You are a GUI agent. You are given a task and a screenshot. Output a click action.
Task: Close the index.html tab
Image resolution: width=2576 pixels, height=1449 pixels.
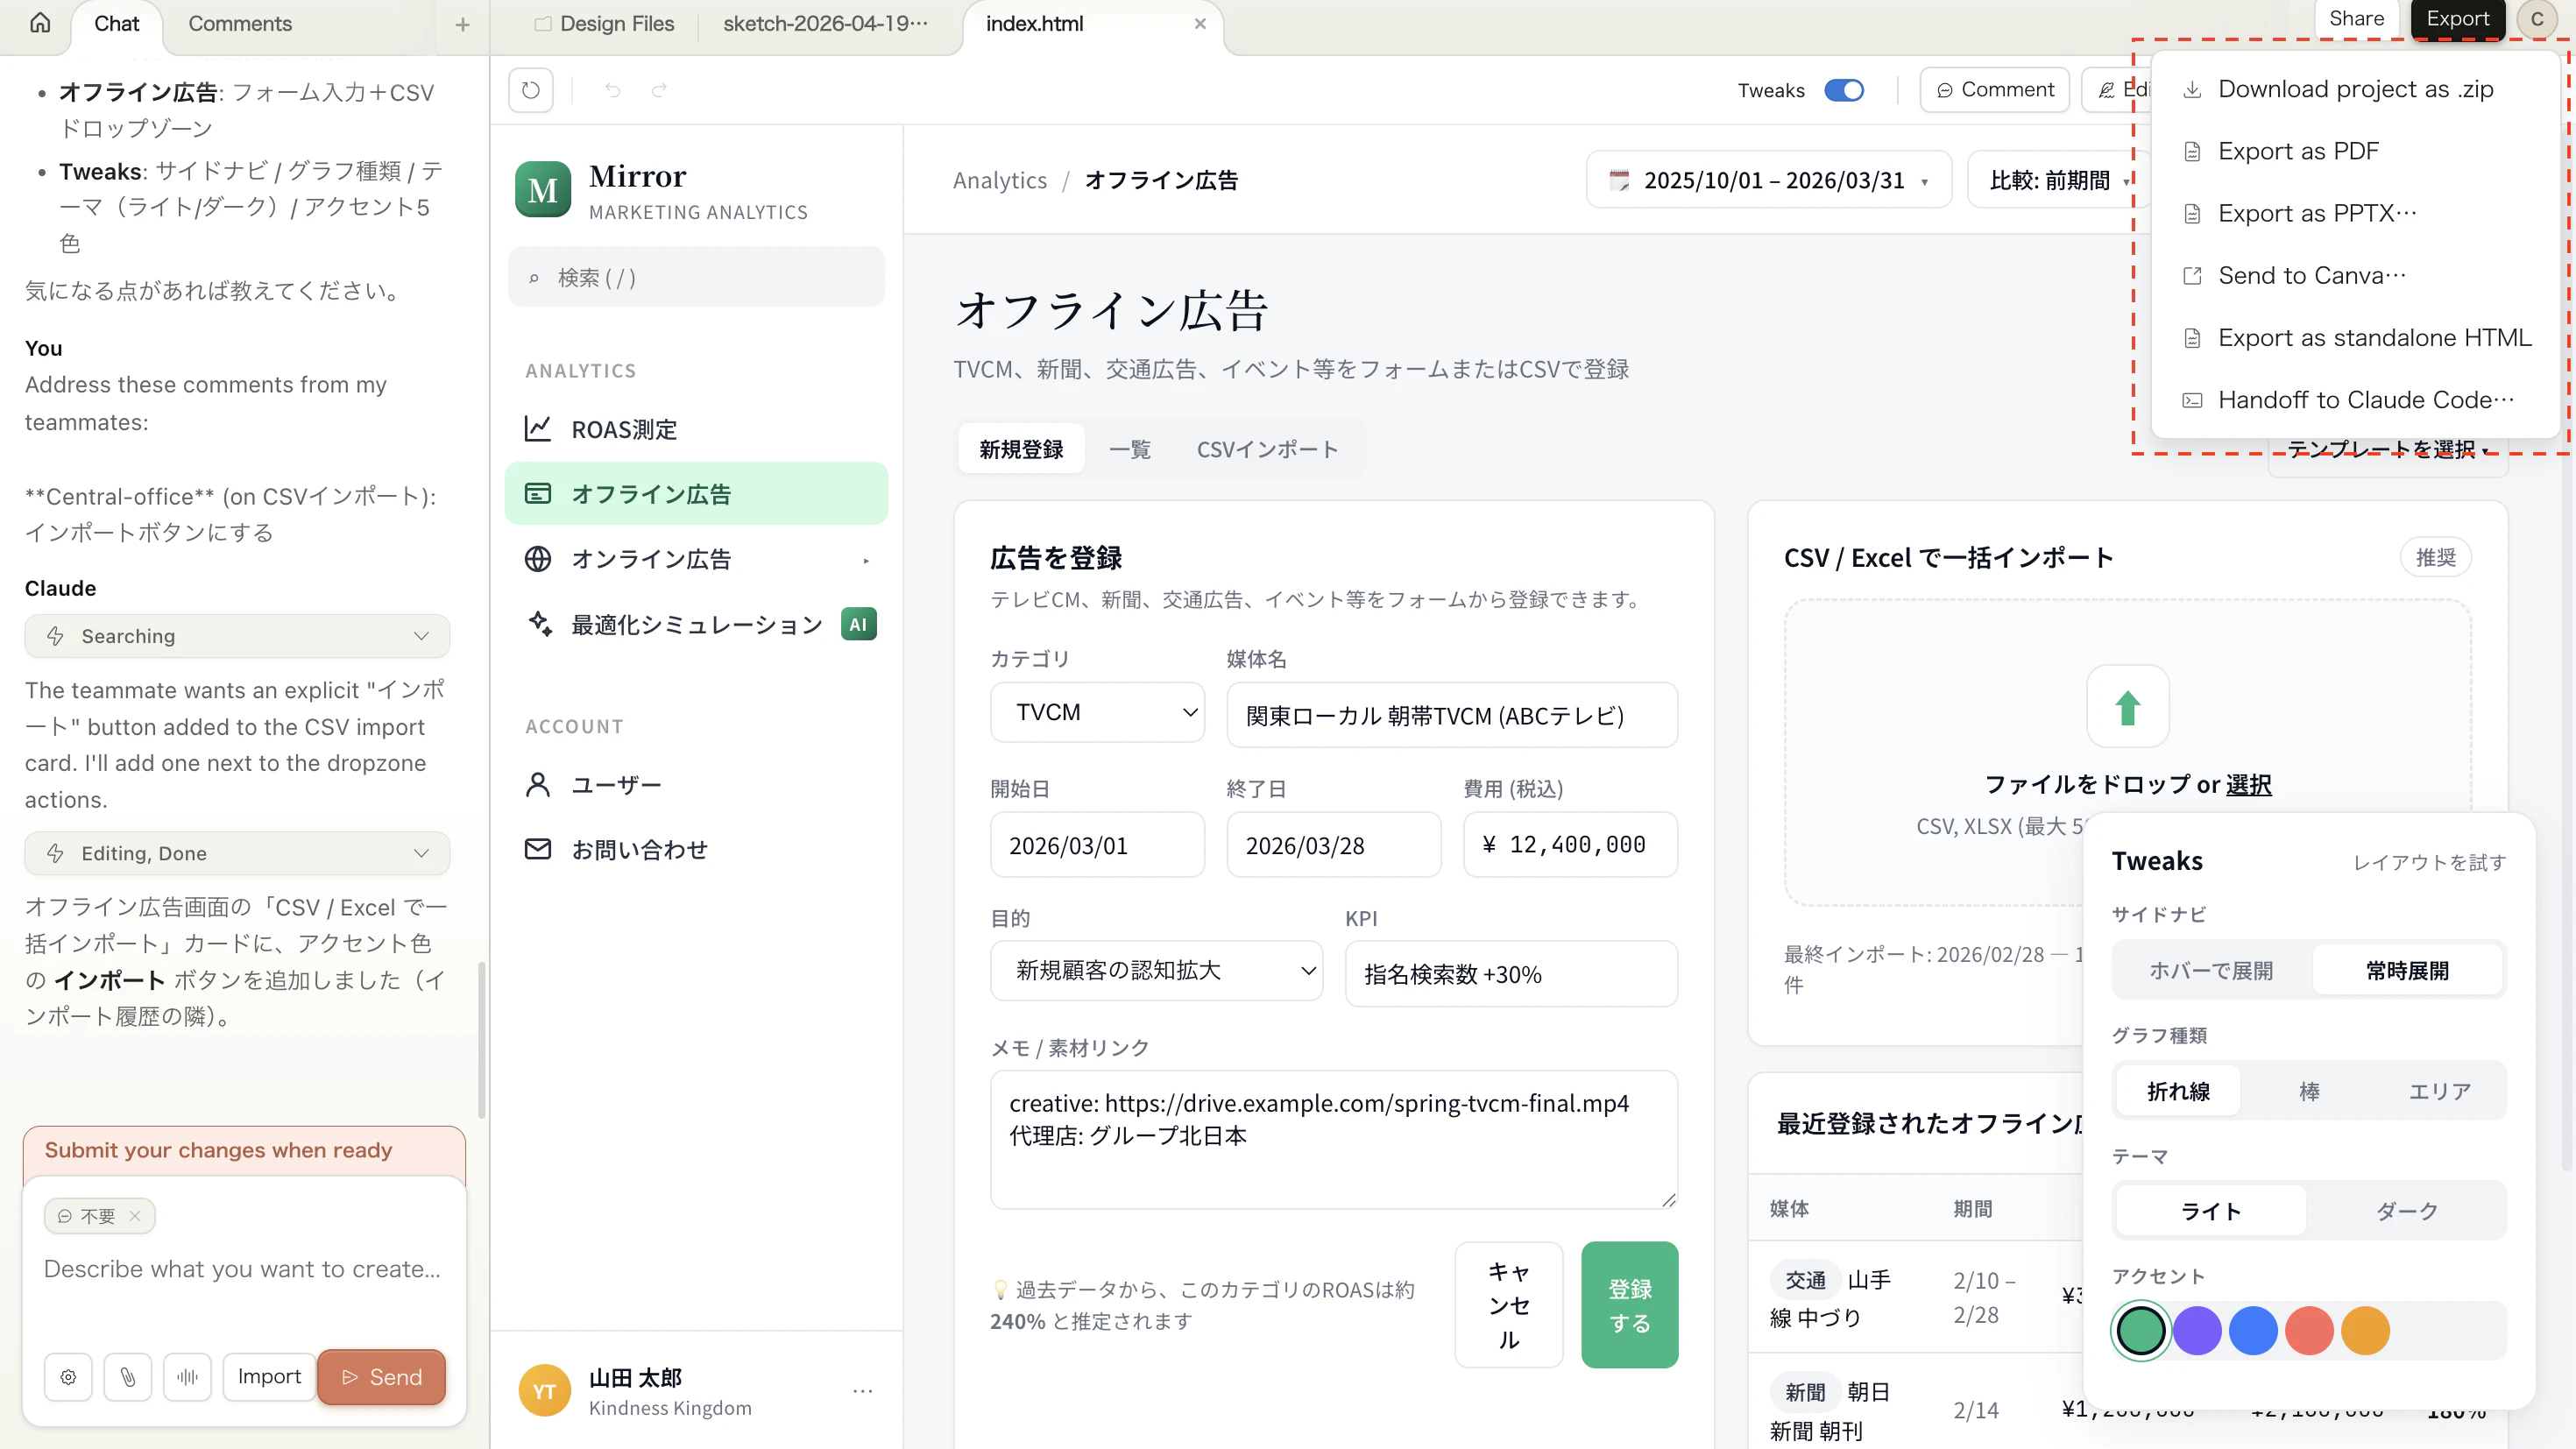(x=1200, y=24)
